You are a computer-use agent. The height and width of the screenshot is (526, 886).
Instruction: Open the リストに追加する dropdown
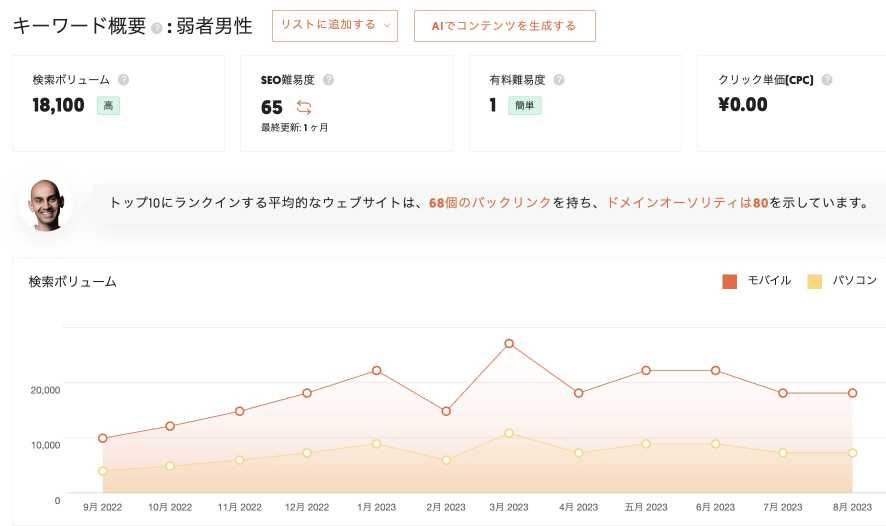[x=335, y=25]
